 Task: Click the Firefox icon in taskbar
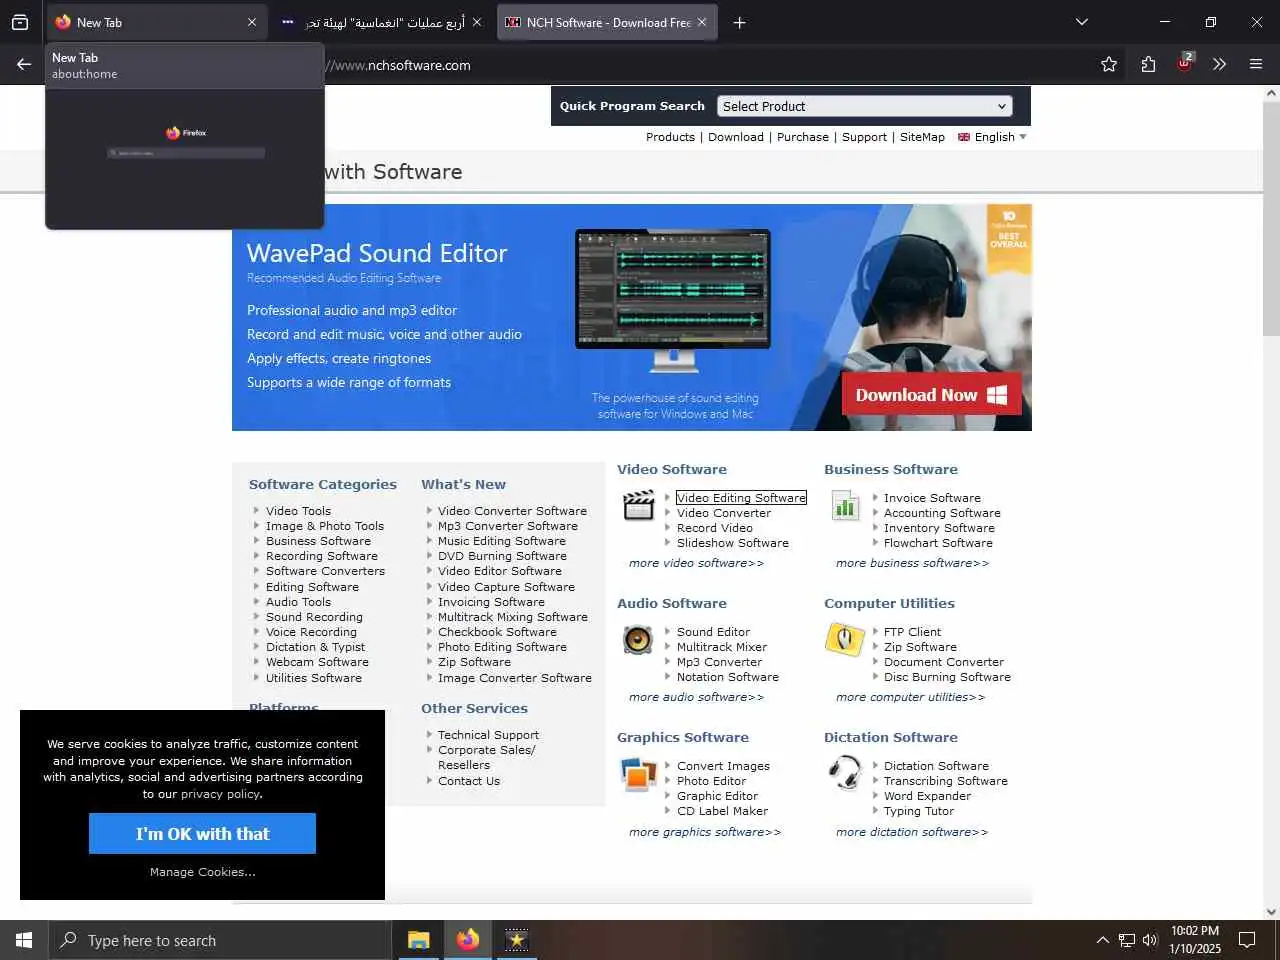[x=467, y=940]
